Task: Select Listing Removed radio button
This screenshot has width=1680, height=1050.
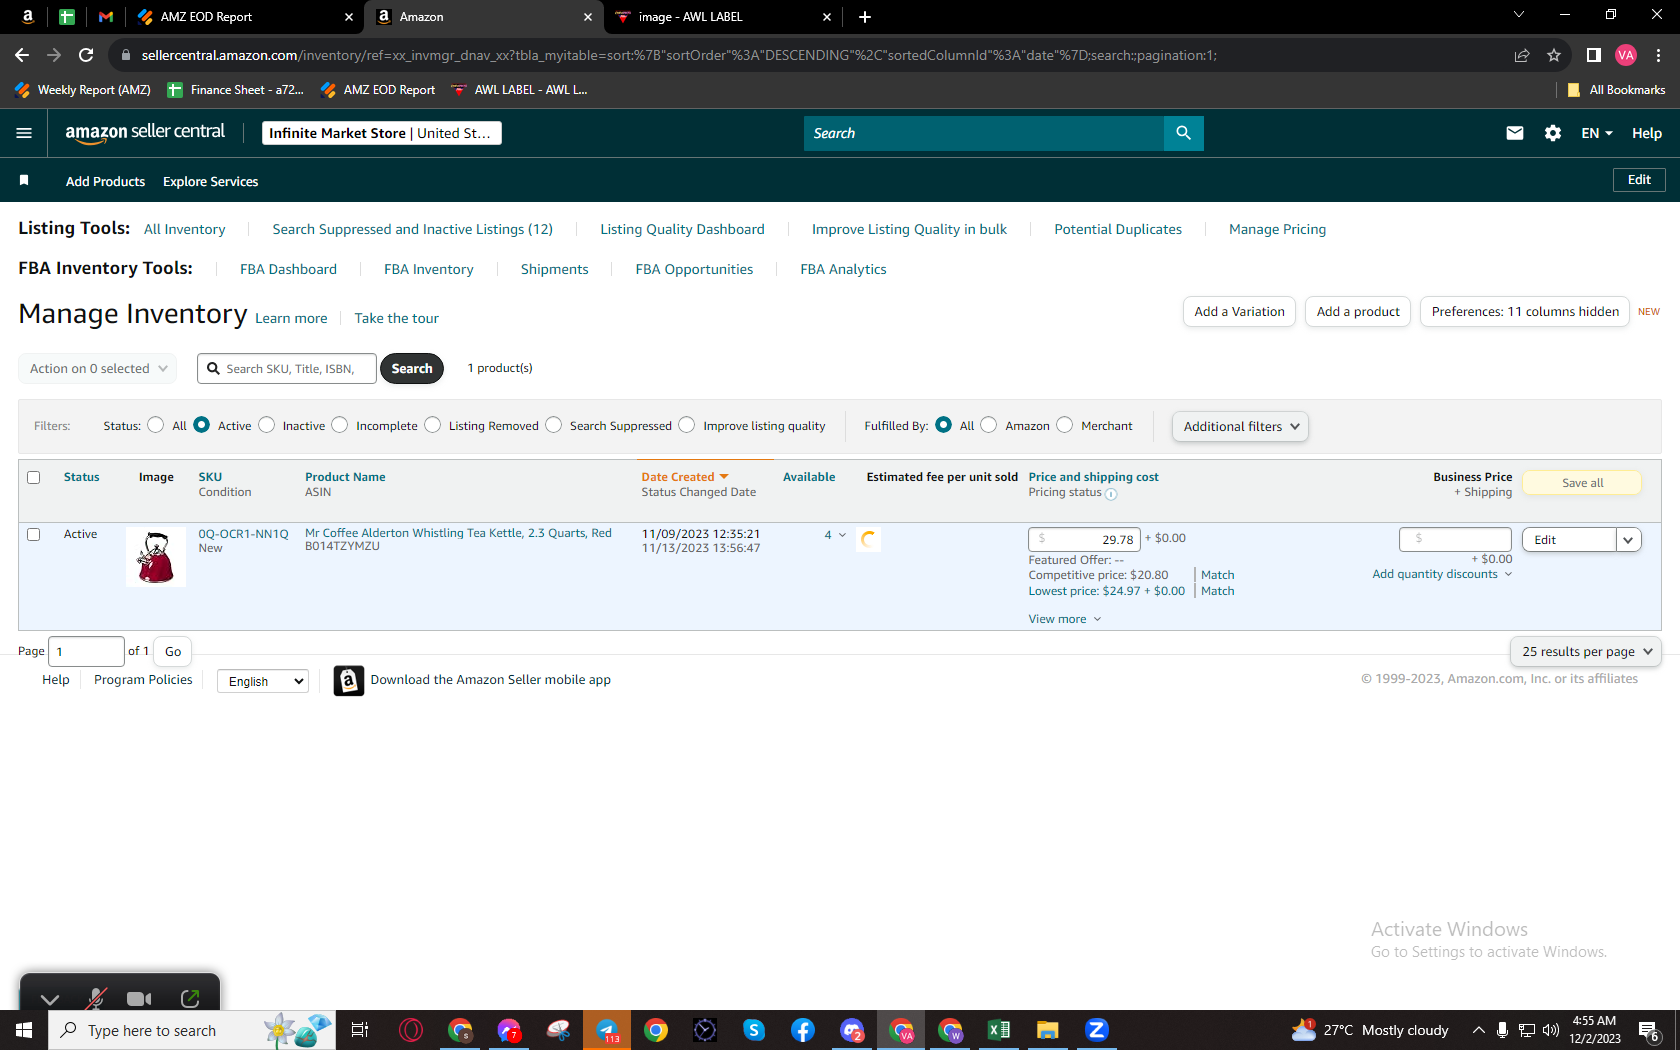Action: pos(433,425)
